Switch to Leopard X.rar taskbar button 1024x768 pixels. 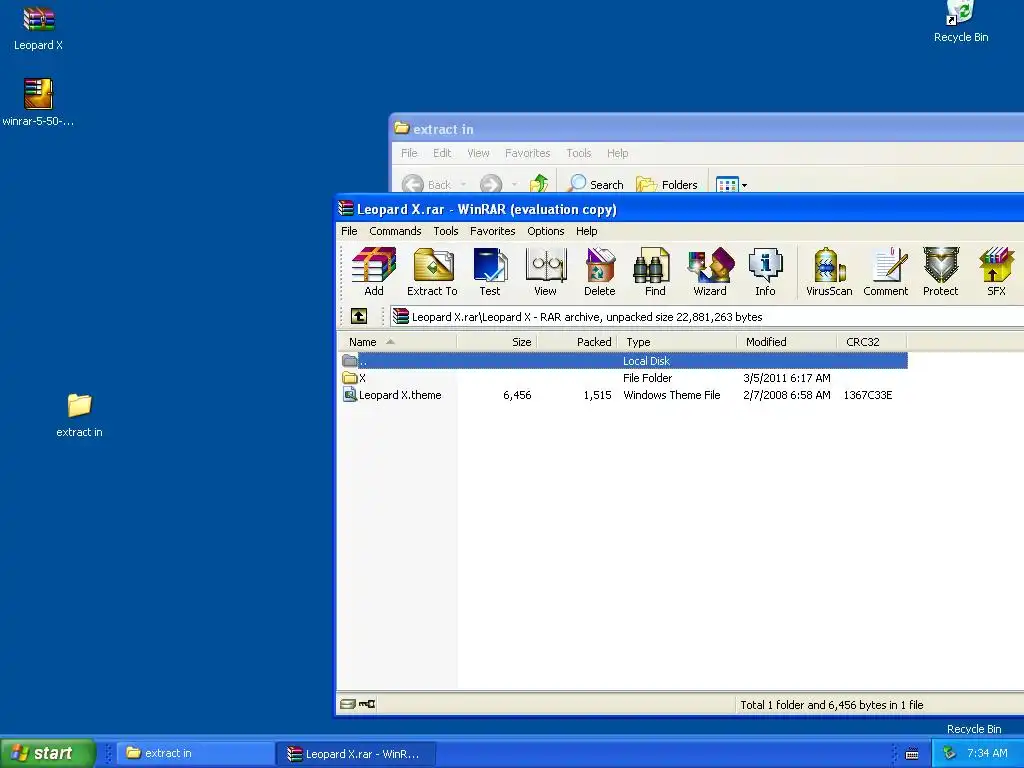(356, 754)
